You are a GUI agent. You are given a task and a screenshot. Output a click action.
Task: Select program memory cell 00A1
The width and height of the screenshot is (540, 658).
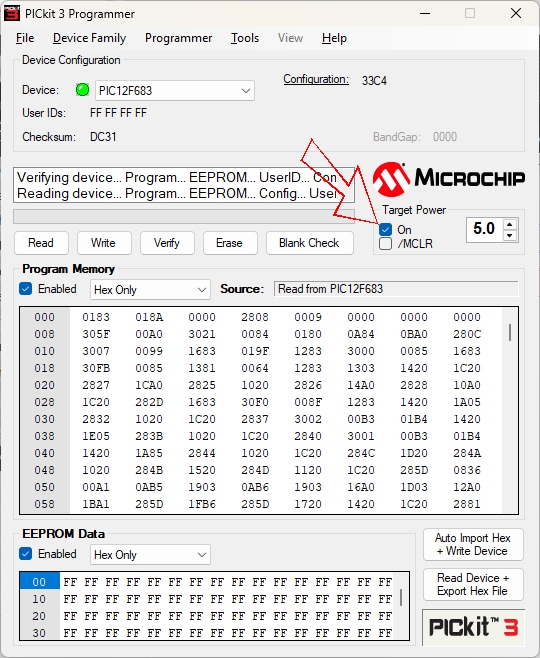coord(96,487)
